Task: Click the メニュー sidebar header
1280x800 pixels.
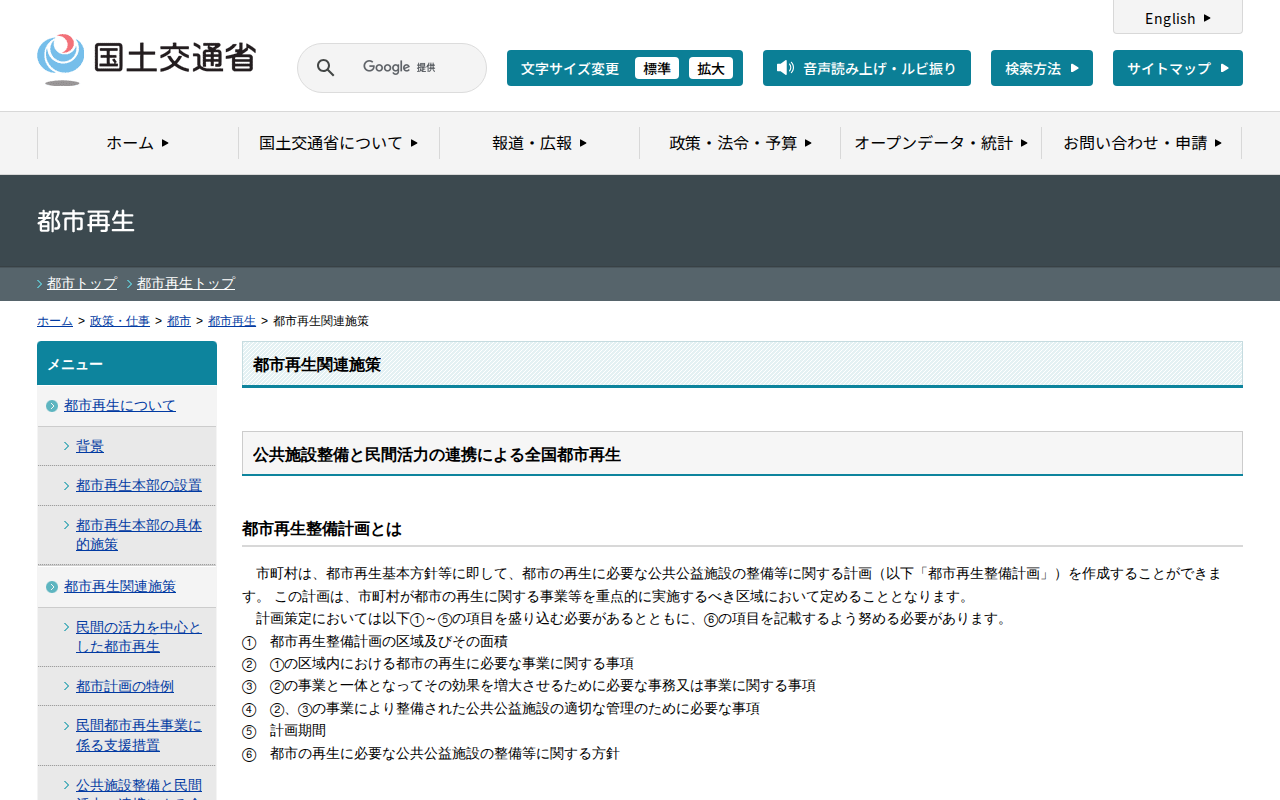Action: pyautogui.click(x=127, y=363)
